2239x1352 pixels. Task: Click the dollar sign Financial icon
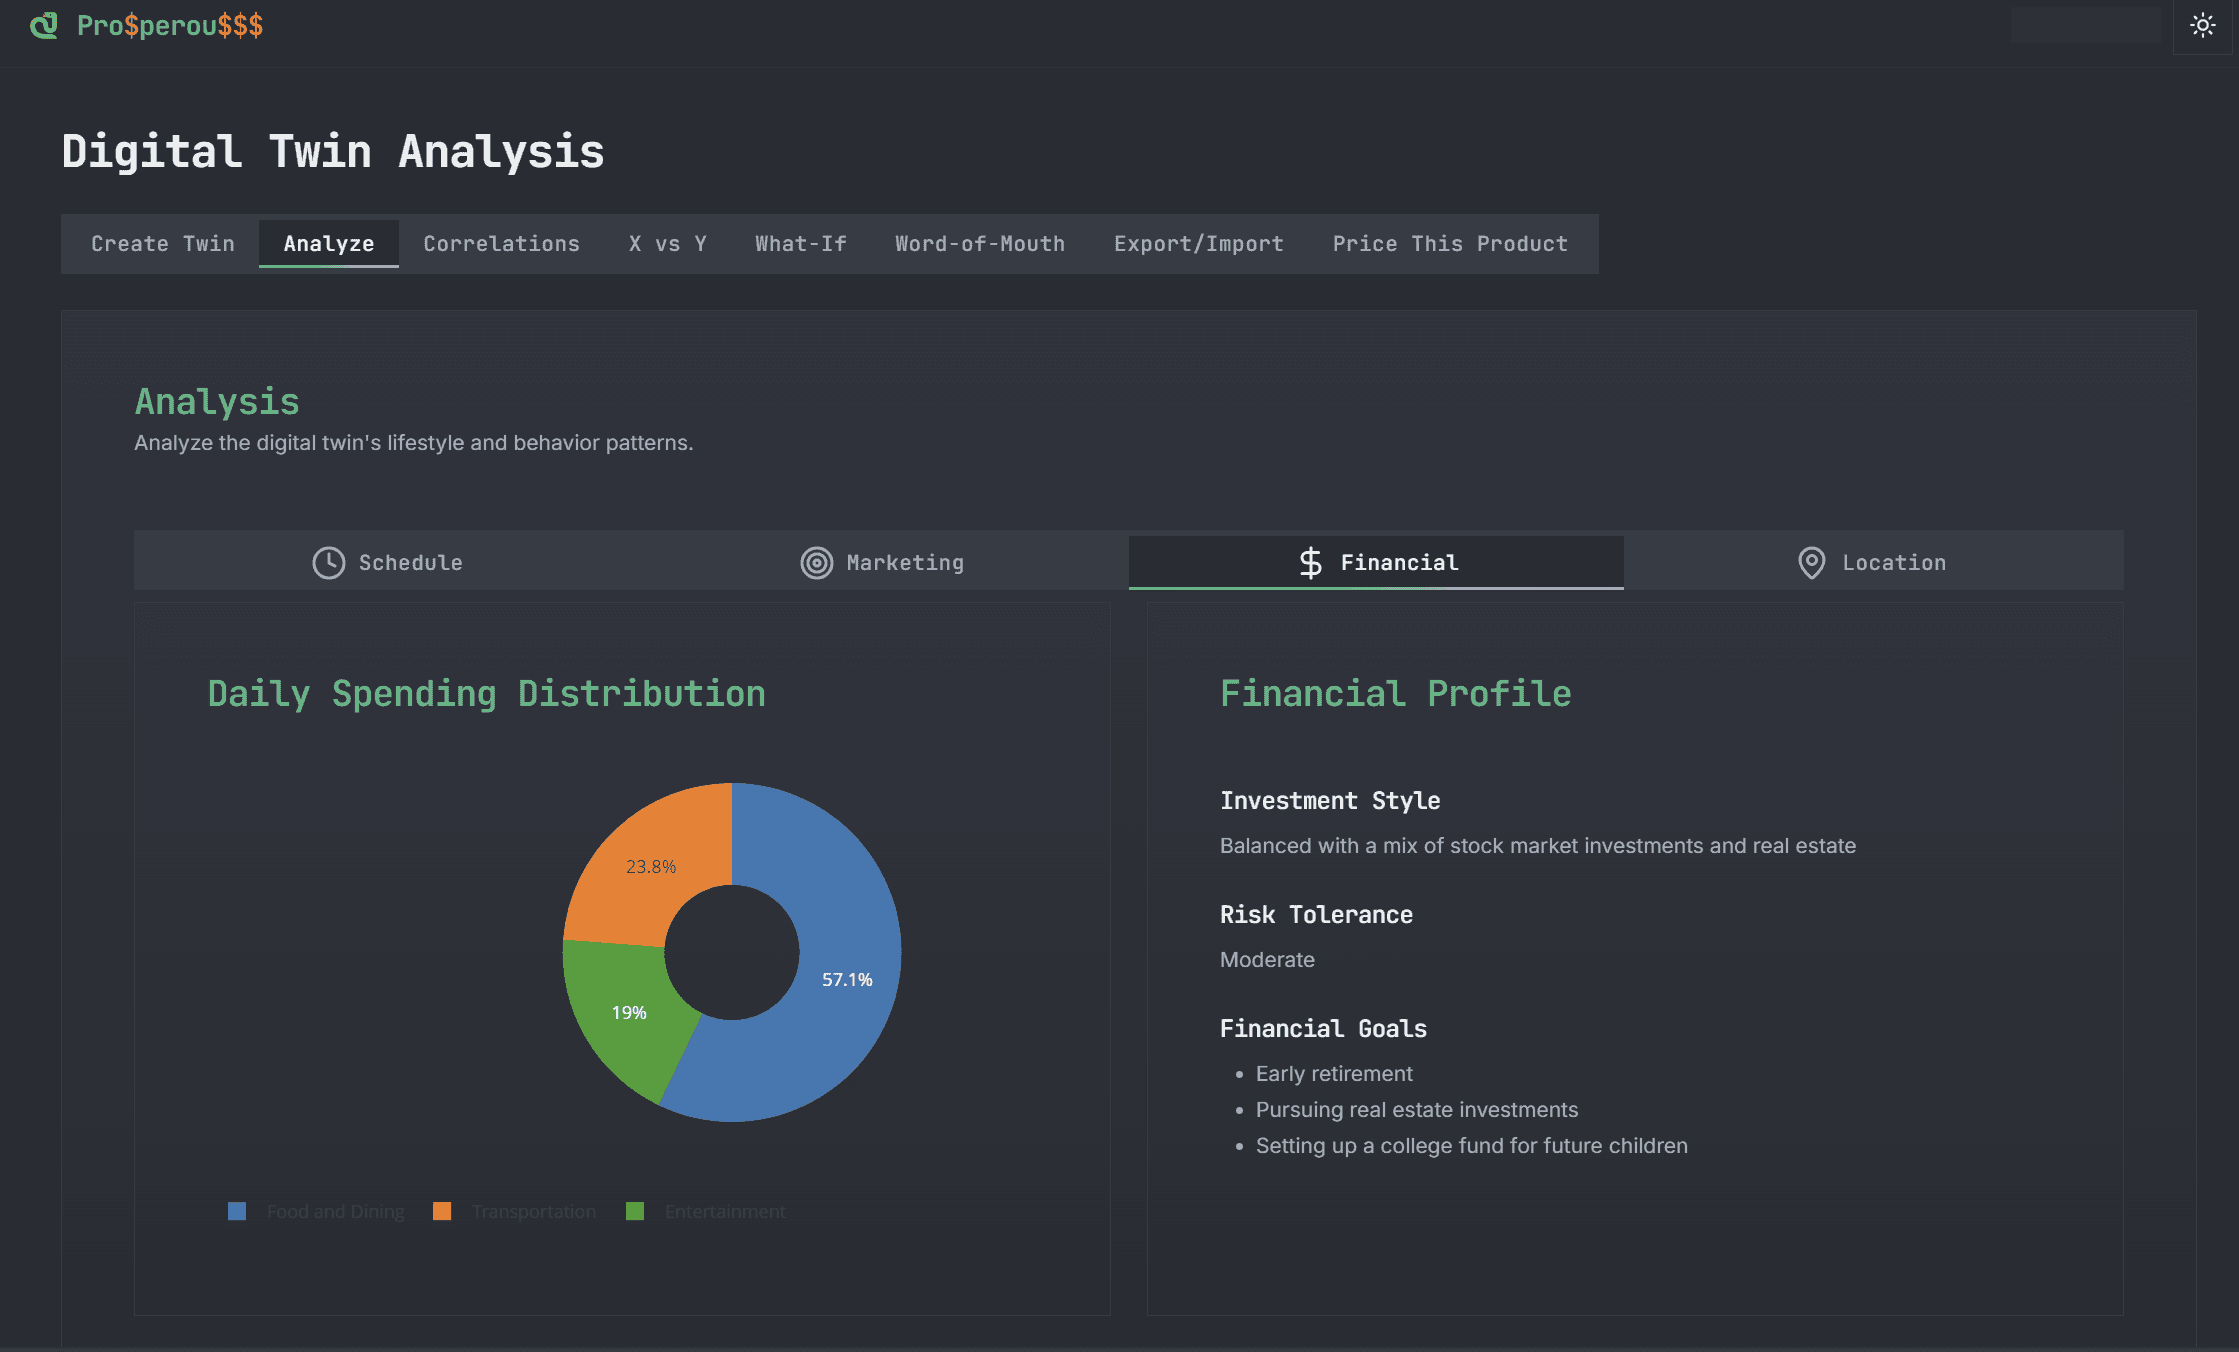coord(1310,563)
